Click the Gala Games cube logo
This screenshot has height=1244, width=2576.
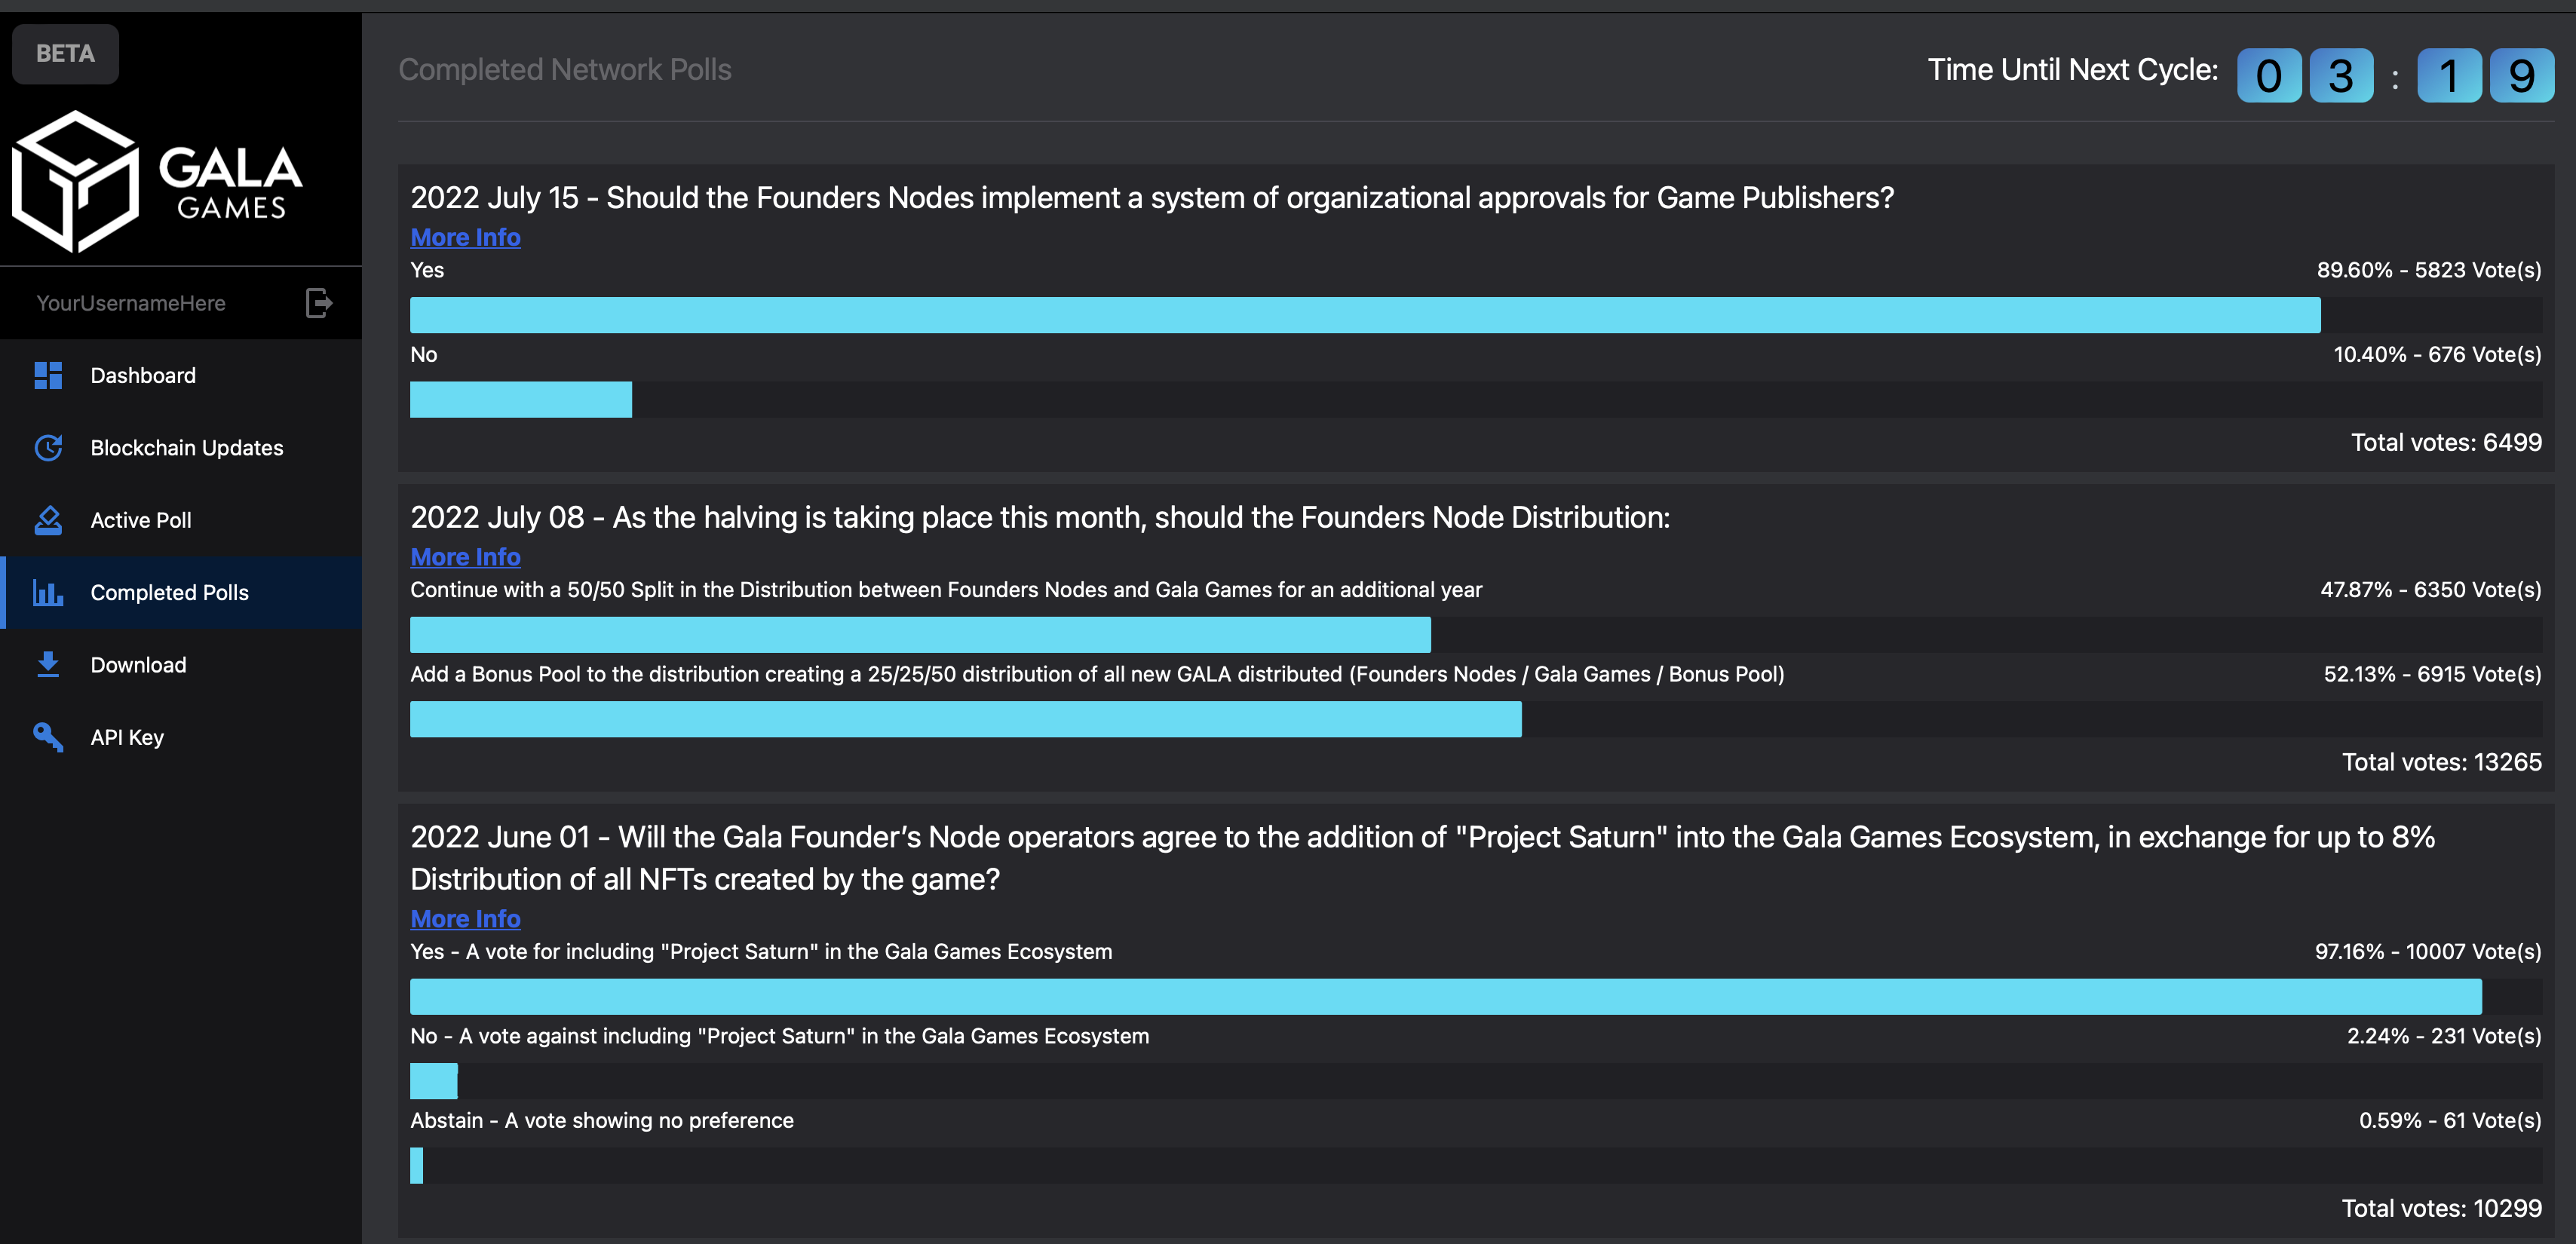75,181
